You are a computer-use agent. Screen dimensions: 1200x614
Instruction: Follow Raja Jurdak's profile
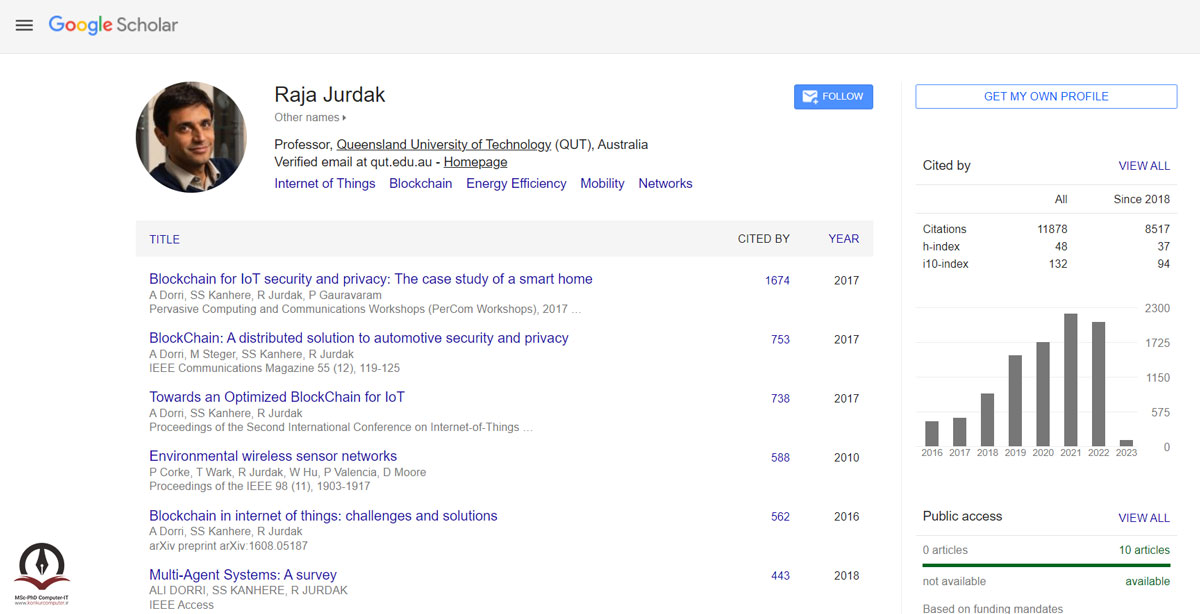click(x=833, y=97)
